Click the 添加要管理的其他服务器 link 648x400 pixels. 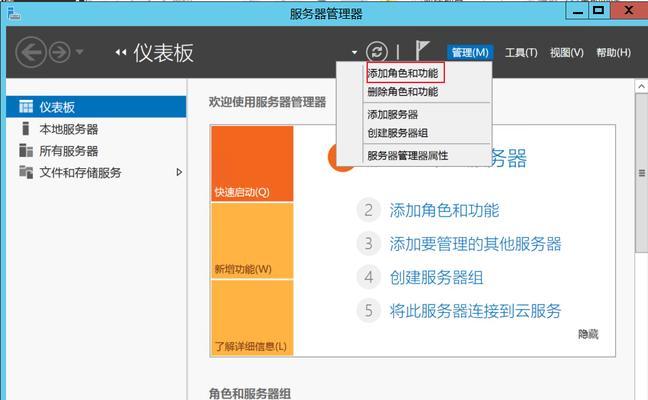[x=475, y=244]
